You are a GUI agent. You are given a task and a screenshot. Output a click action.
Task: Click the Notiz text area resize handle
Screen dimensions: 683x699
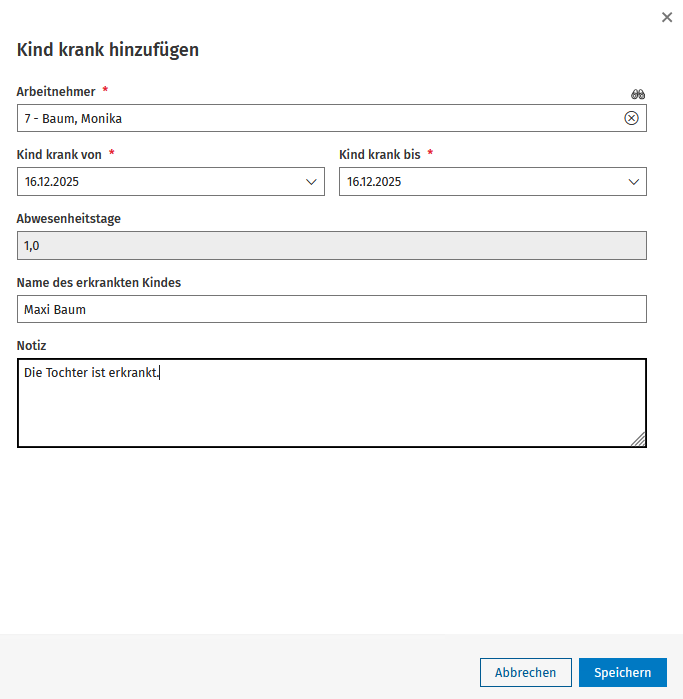(x=639, y=440)
